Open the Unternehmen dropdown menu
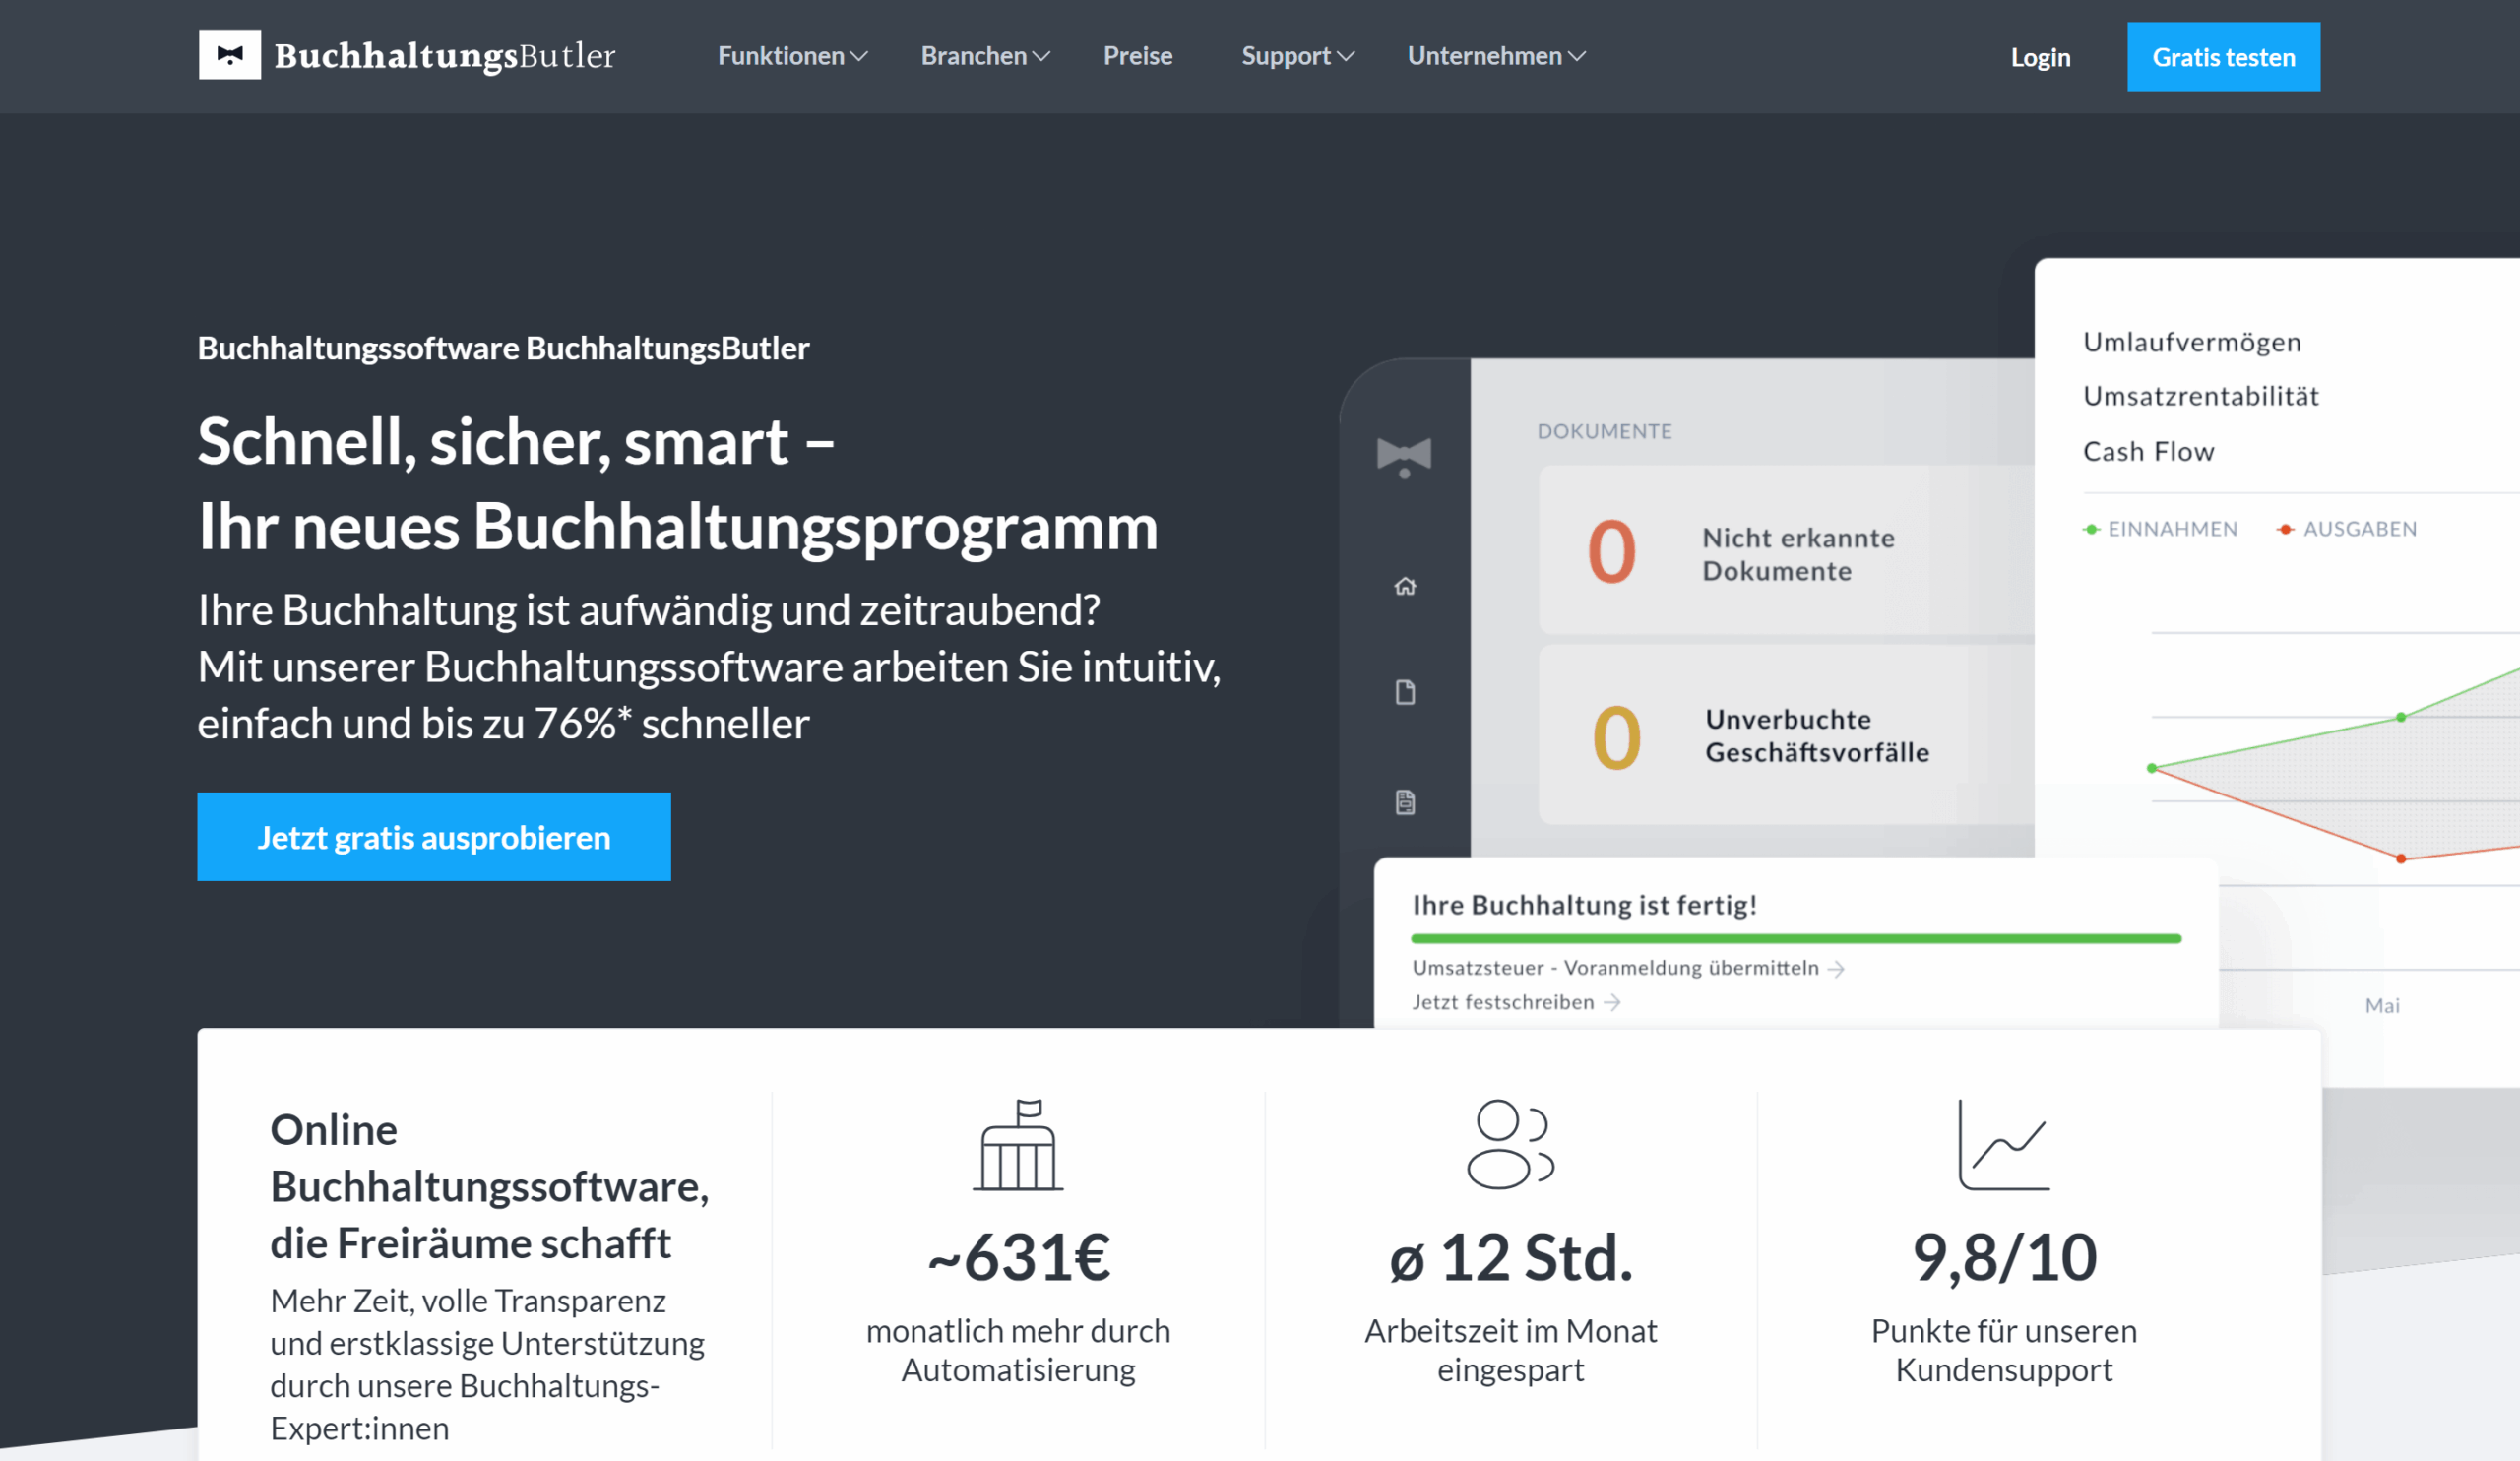Screen dimensions: 2520x1461 [1496, 56]
